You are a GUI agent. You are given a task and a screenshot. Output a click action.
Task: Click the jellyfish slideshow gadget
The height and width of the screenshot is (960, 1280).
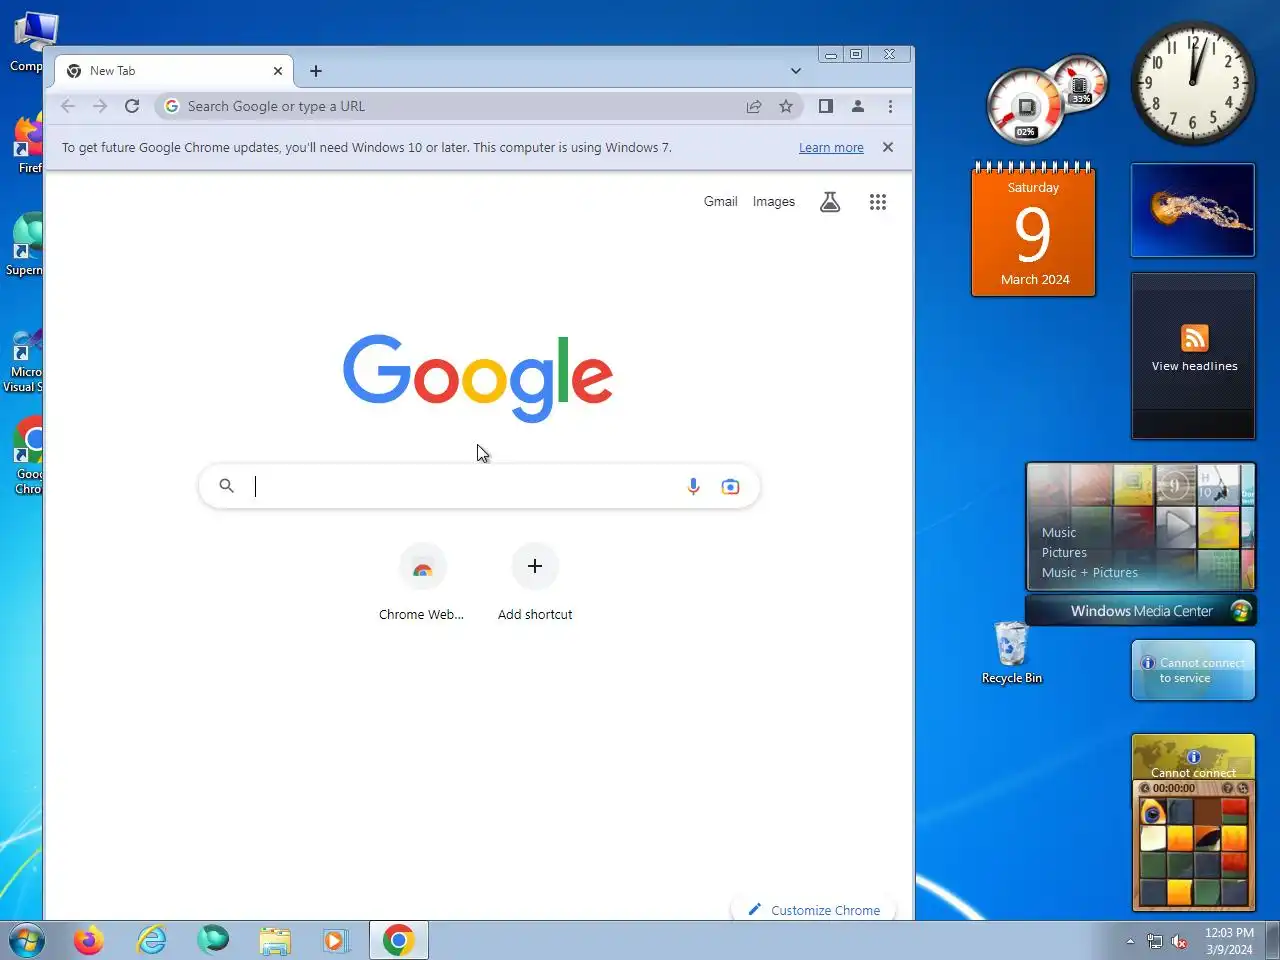coord(1193,210)
